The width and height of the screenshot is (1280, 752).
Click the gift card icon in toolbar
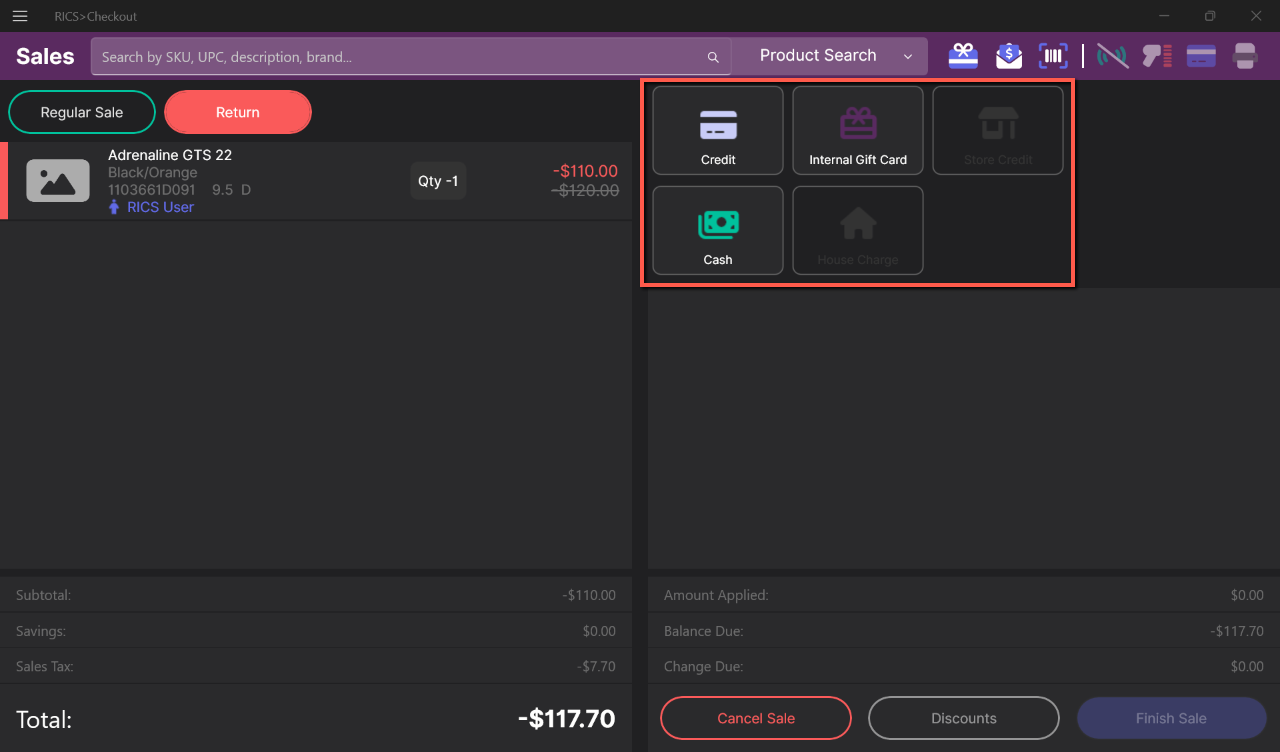click(x=963, y=56)
